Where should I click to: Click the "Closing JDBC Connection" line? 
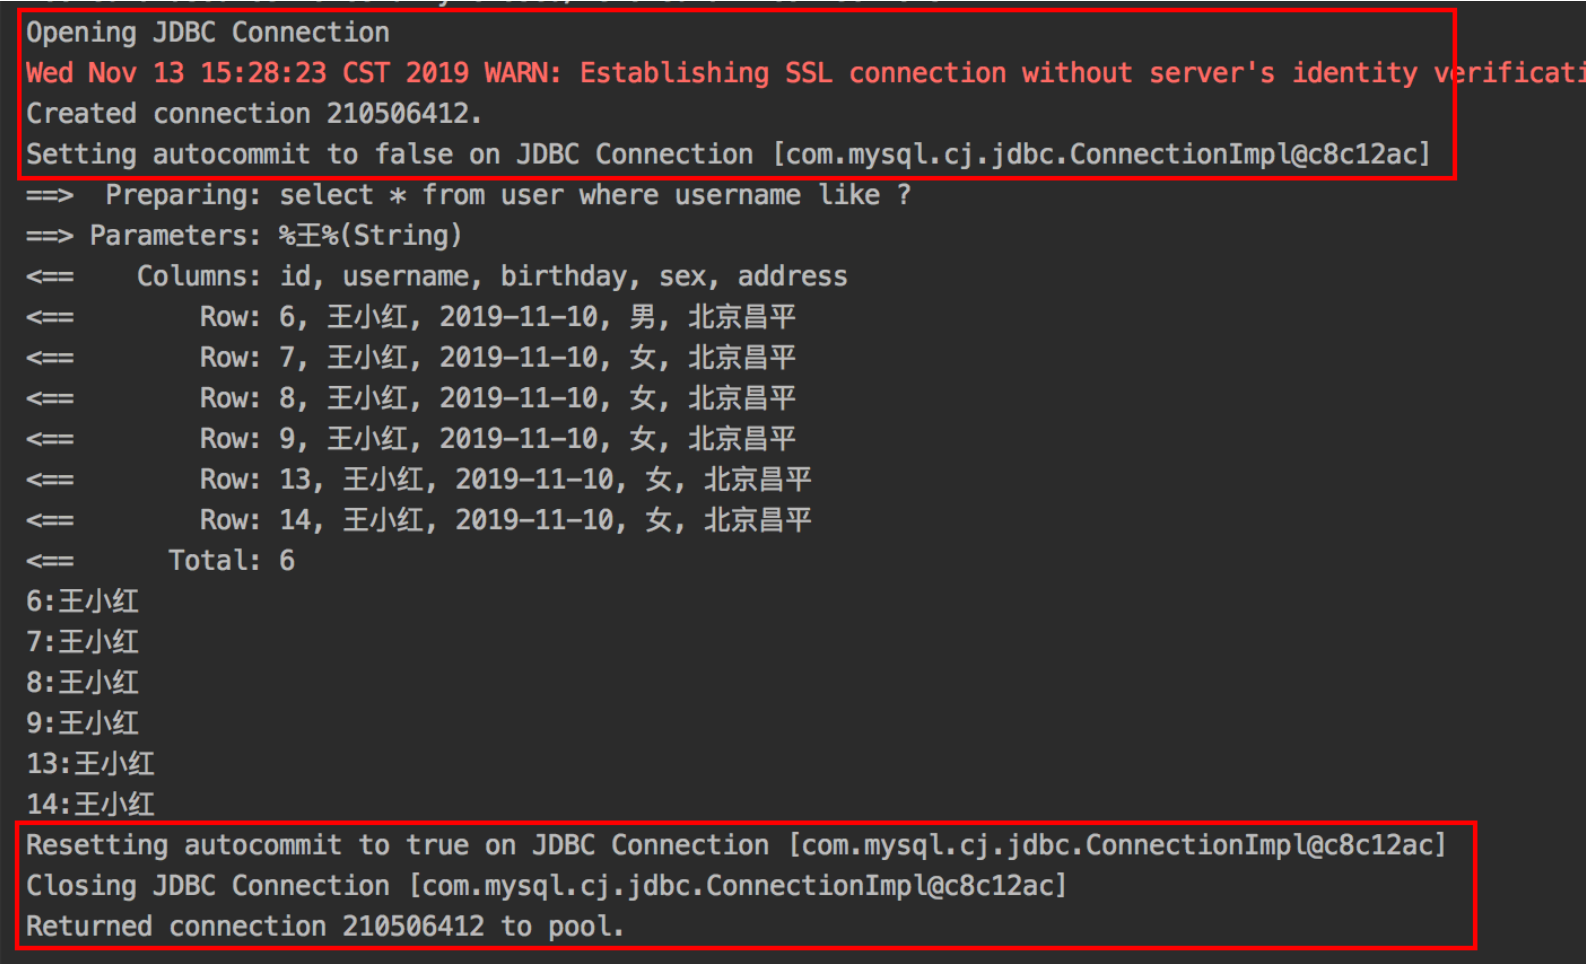(546, 886)
